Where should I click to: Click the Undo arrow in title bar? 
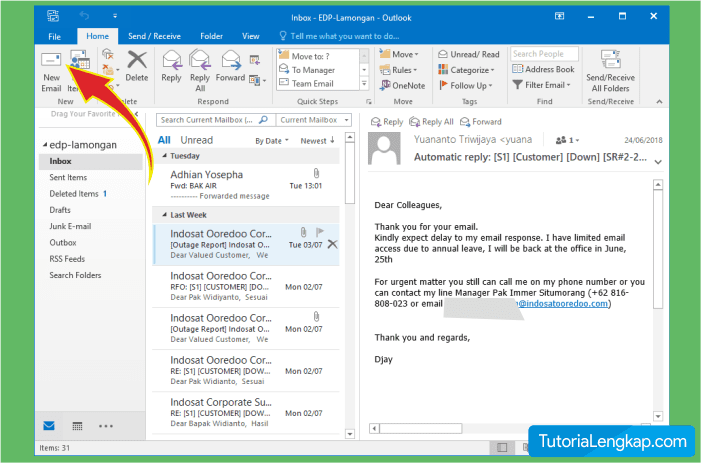coord(84,16)
